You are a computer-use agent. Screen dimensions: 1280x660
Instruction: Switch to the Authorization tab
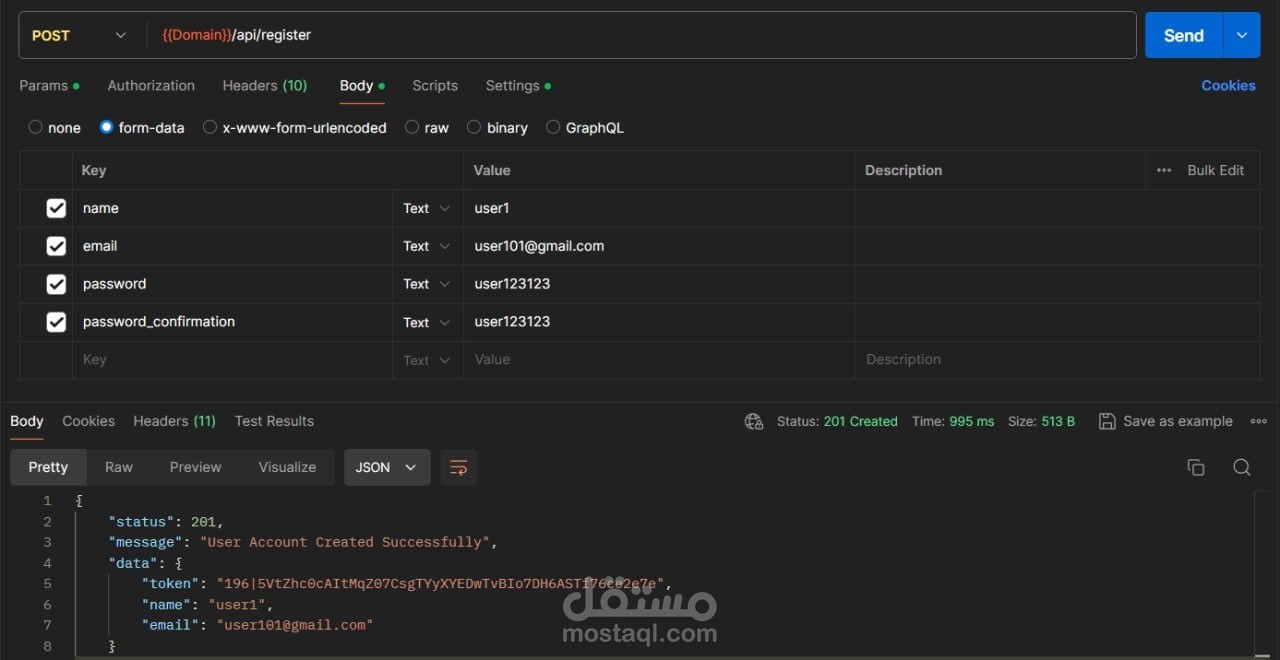pyautogui.click(x=151, y=85)
